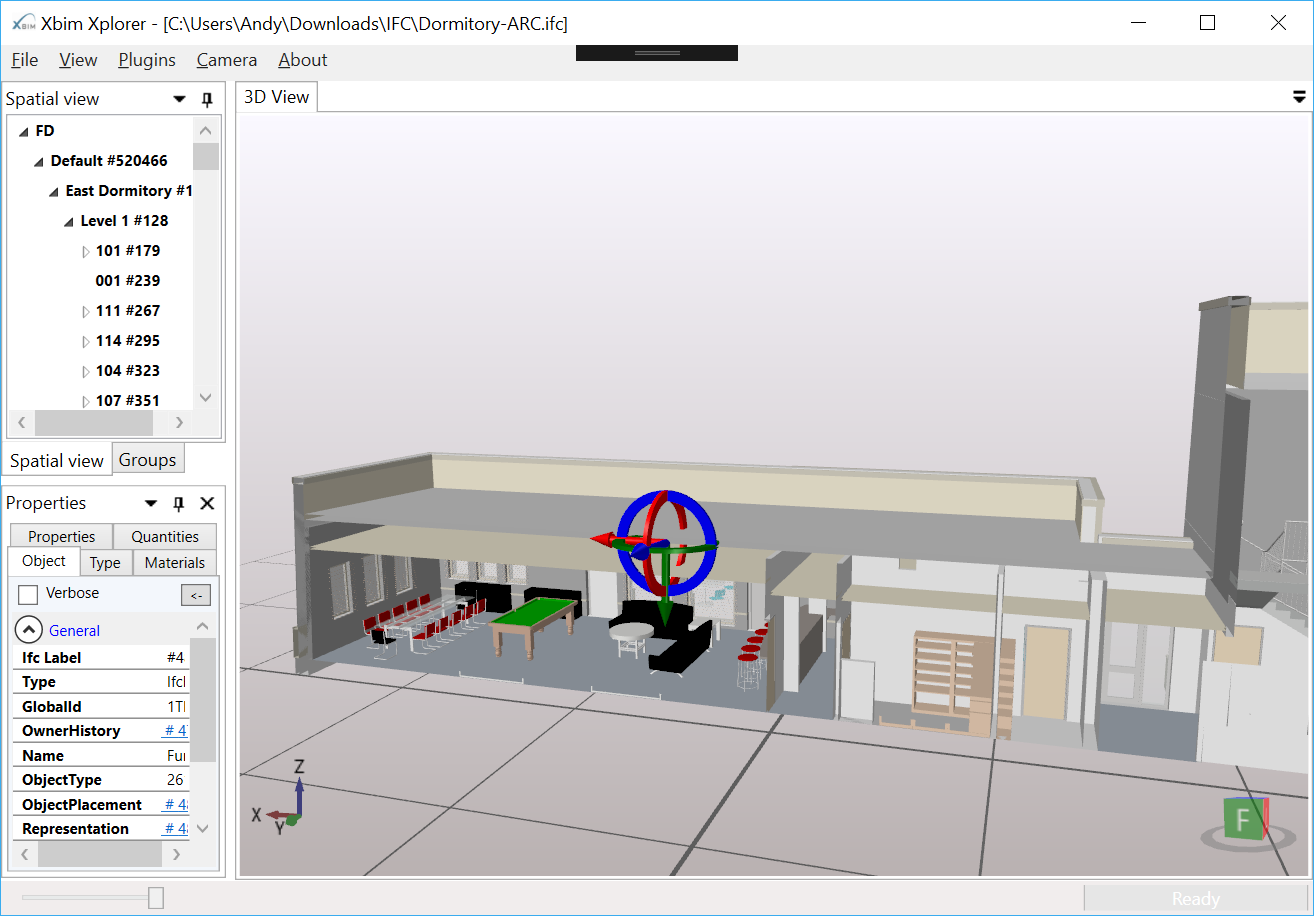
Task: Select the 3D View tab
Action: coord(277,97)
